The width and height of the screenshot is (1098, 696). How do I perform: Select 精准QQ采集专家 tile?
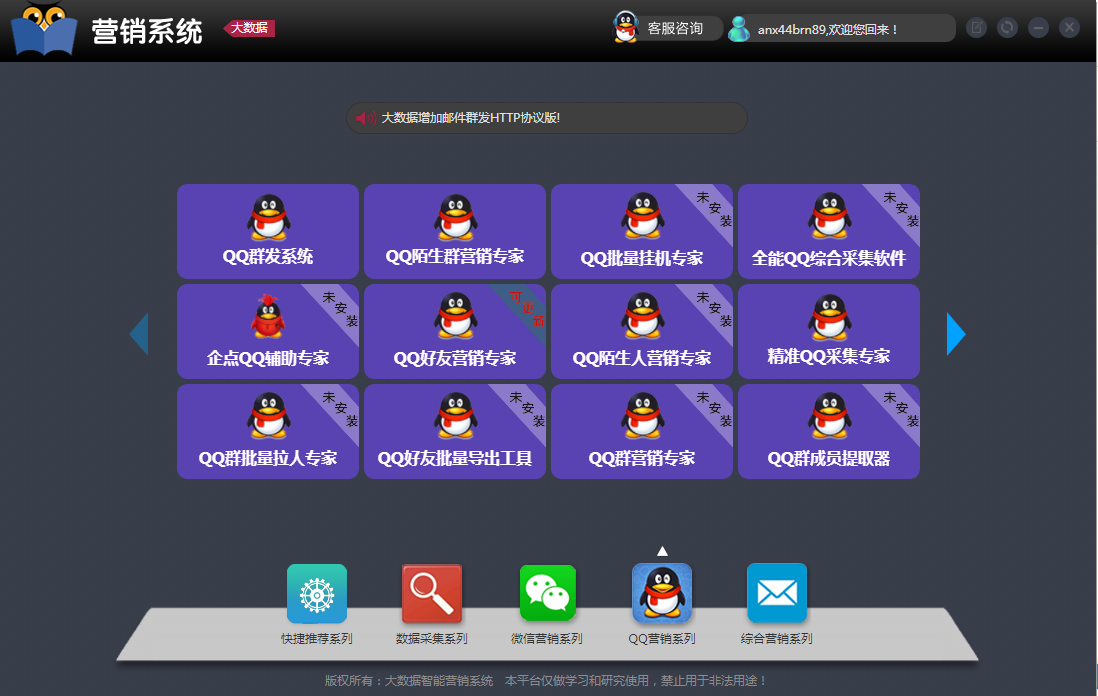(x=828, y=331)
